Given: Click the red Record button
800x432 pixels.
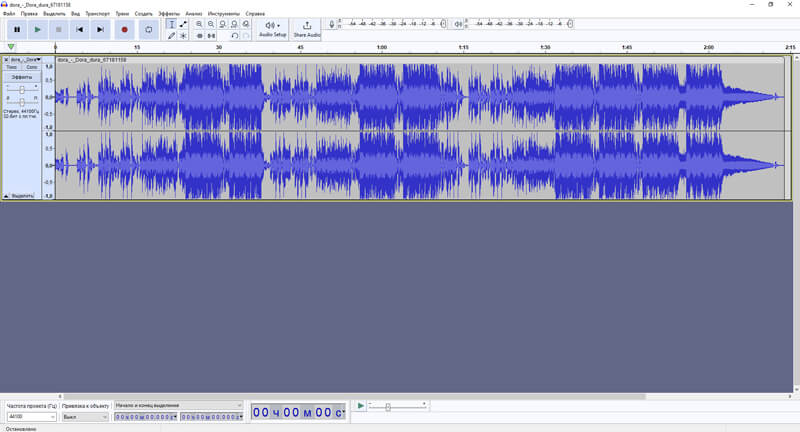Looking at the screenshot, I should pos(124,30).
